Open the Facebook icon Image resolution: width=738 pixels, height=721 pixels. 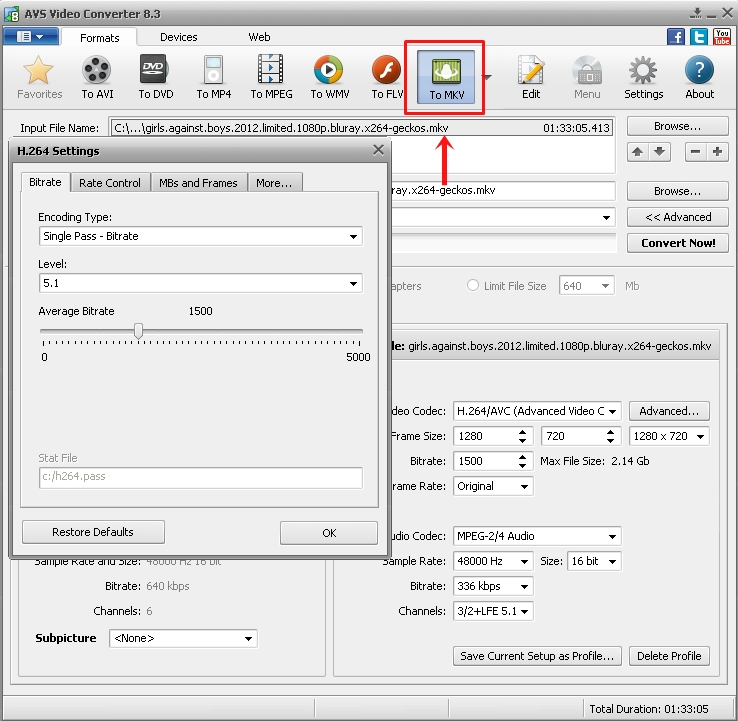[x=675, y=37]
